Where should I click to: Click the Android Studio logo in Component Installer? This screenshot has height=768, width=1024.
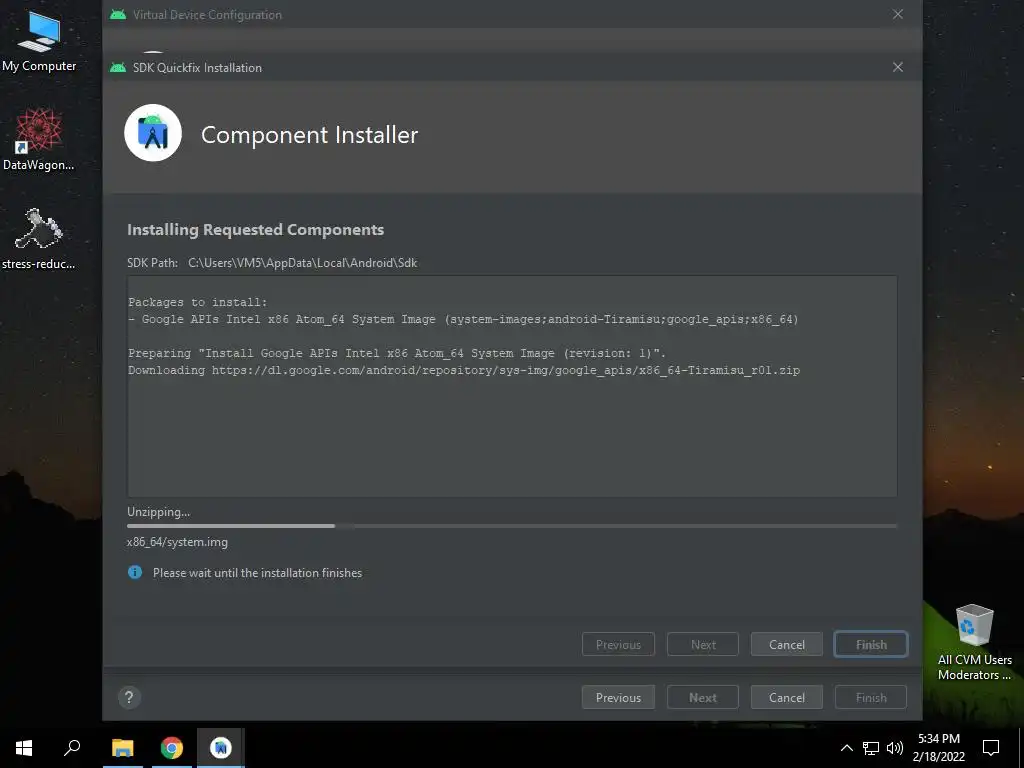click(x=153, y=133)
